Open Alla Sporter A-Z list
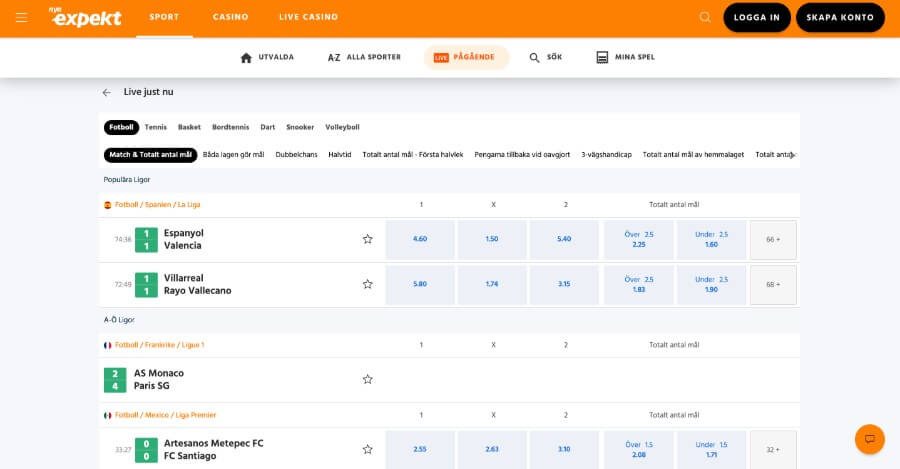This screenshot has height=469, width=900. click(x=364, y=57)
